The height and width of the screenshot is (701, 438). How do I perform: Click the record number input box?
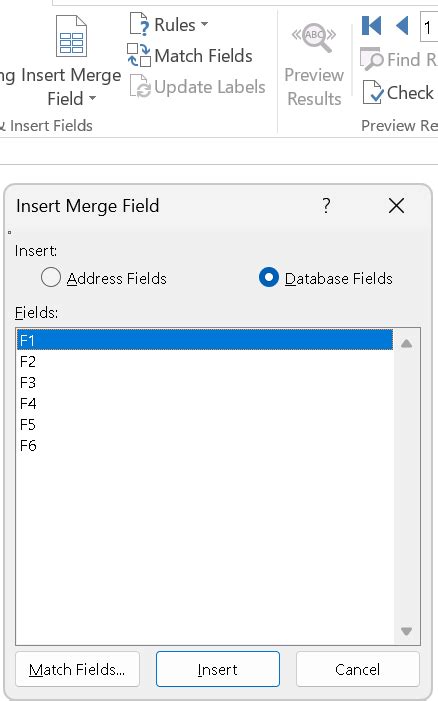429,28
